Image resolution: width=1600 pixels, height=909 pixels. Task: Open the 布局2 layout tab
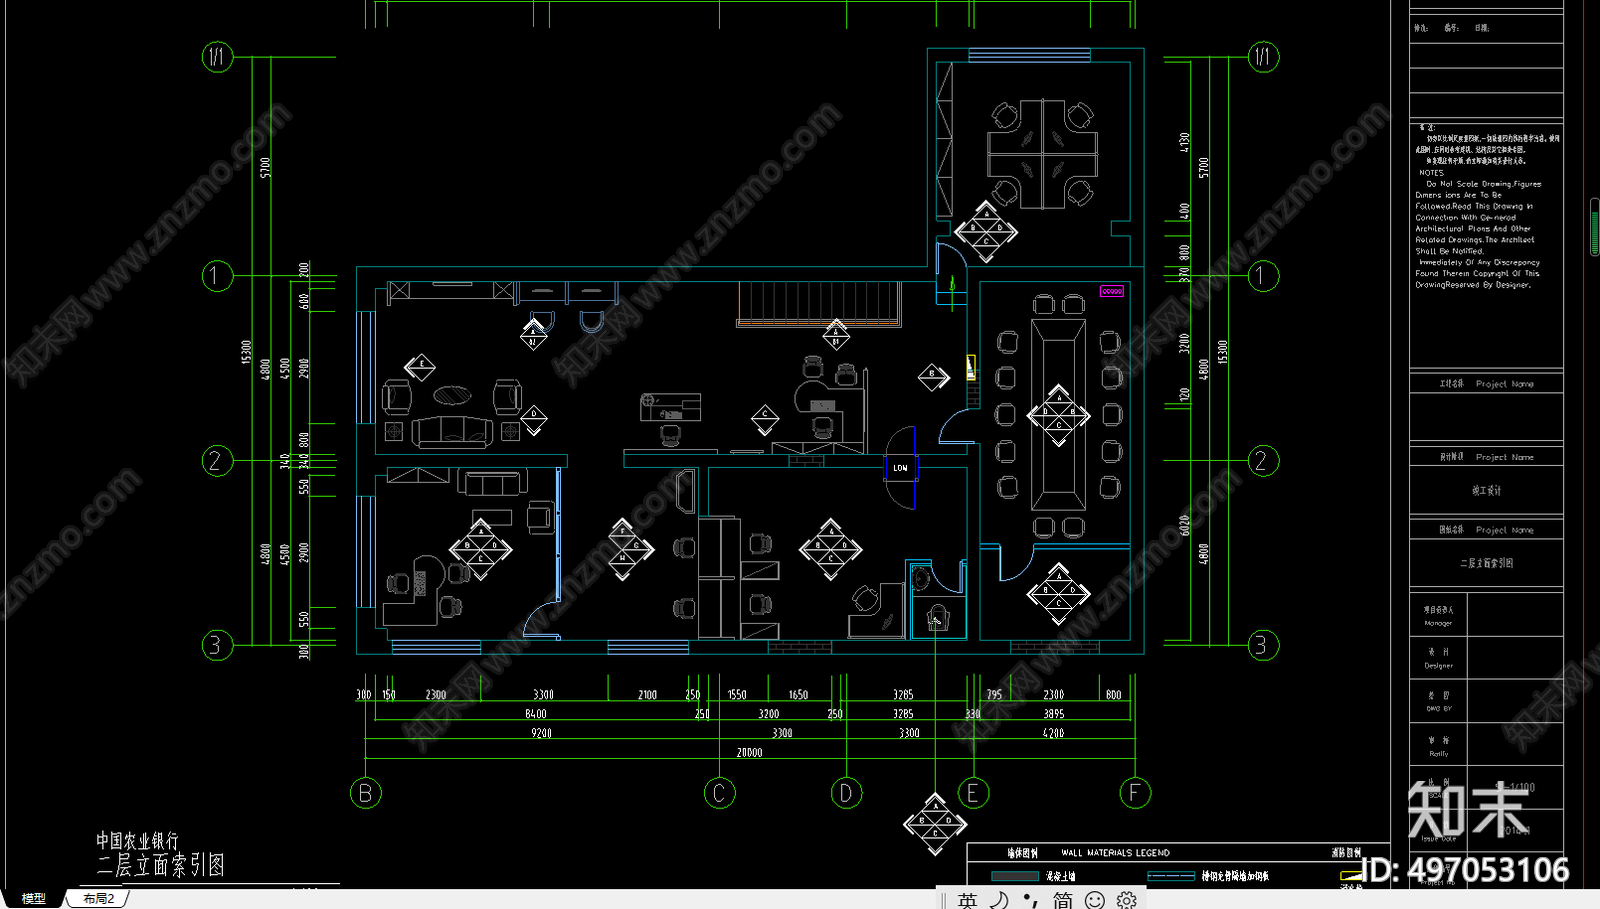[98, 899]
